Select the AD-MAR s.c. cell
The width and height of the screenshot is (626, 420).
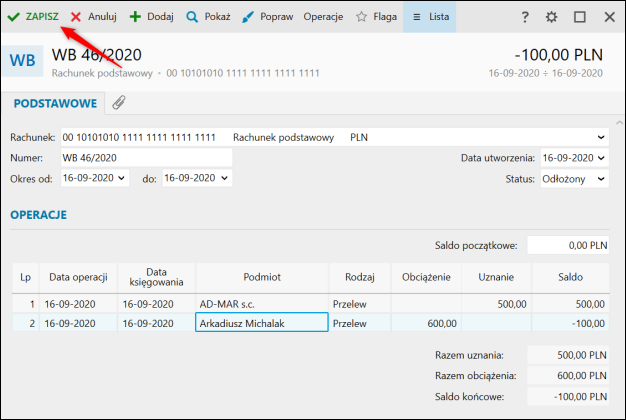(262, 304)
